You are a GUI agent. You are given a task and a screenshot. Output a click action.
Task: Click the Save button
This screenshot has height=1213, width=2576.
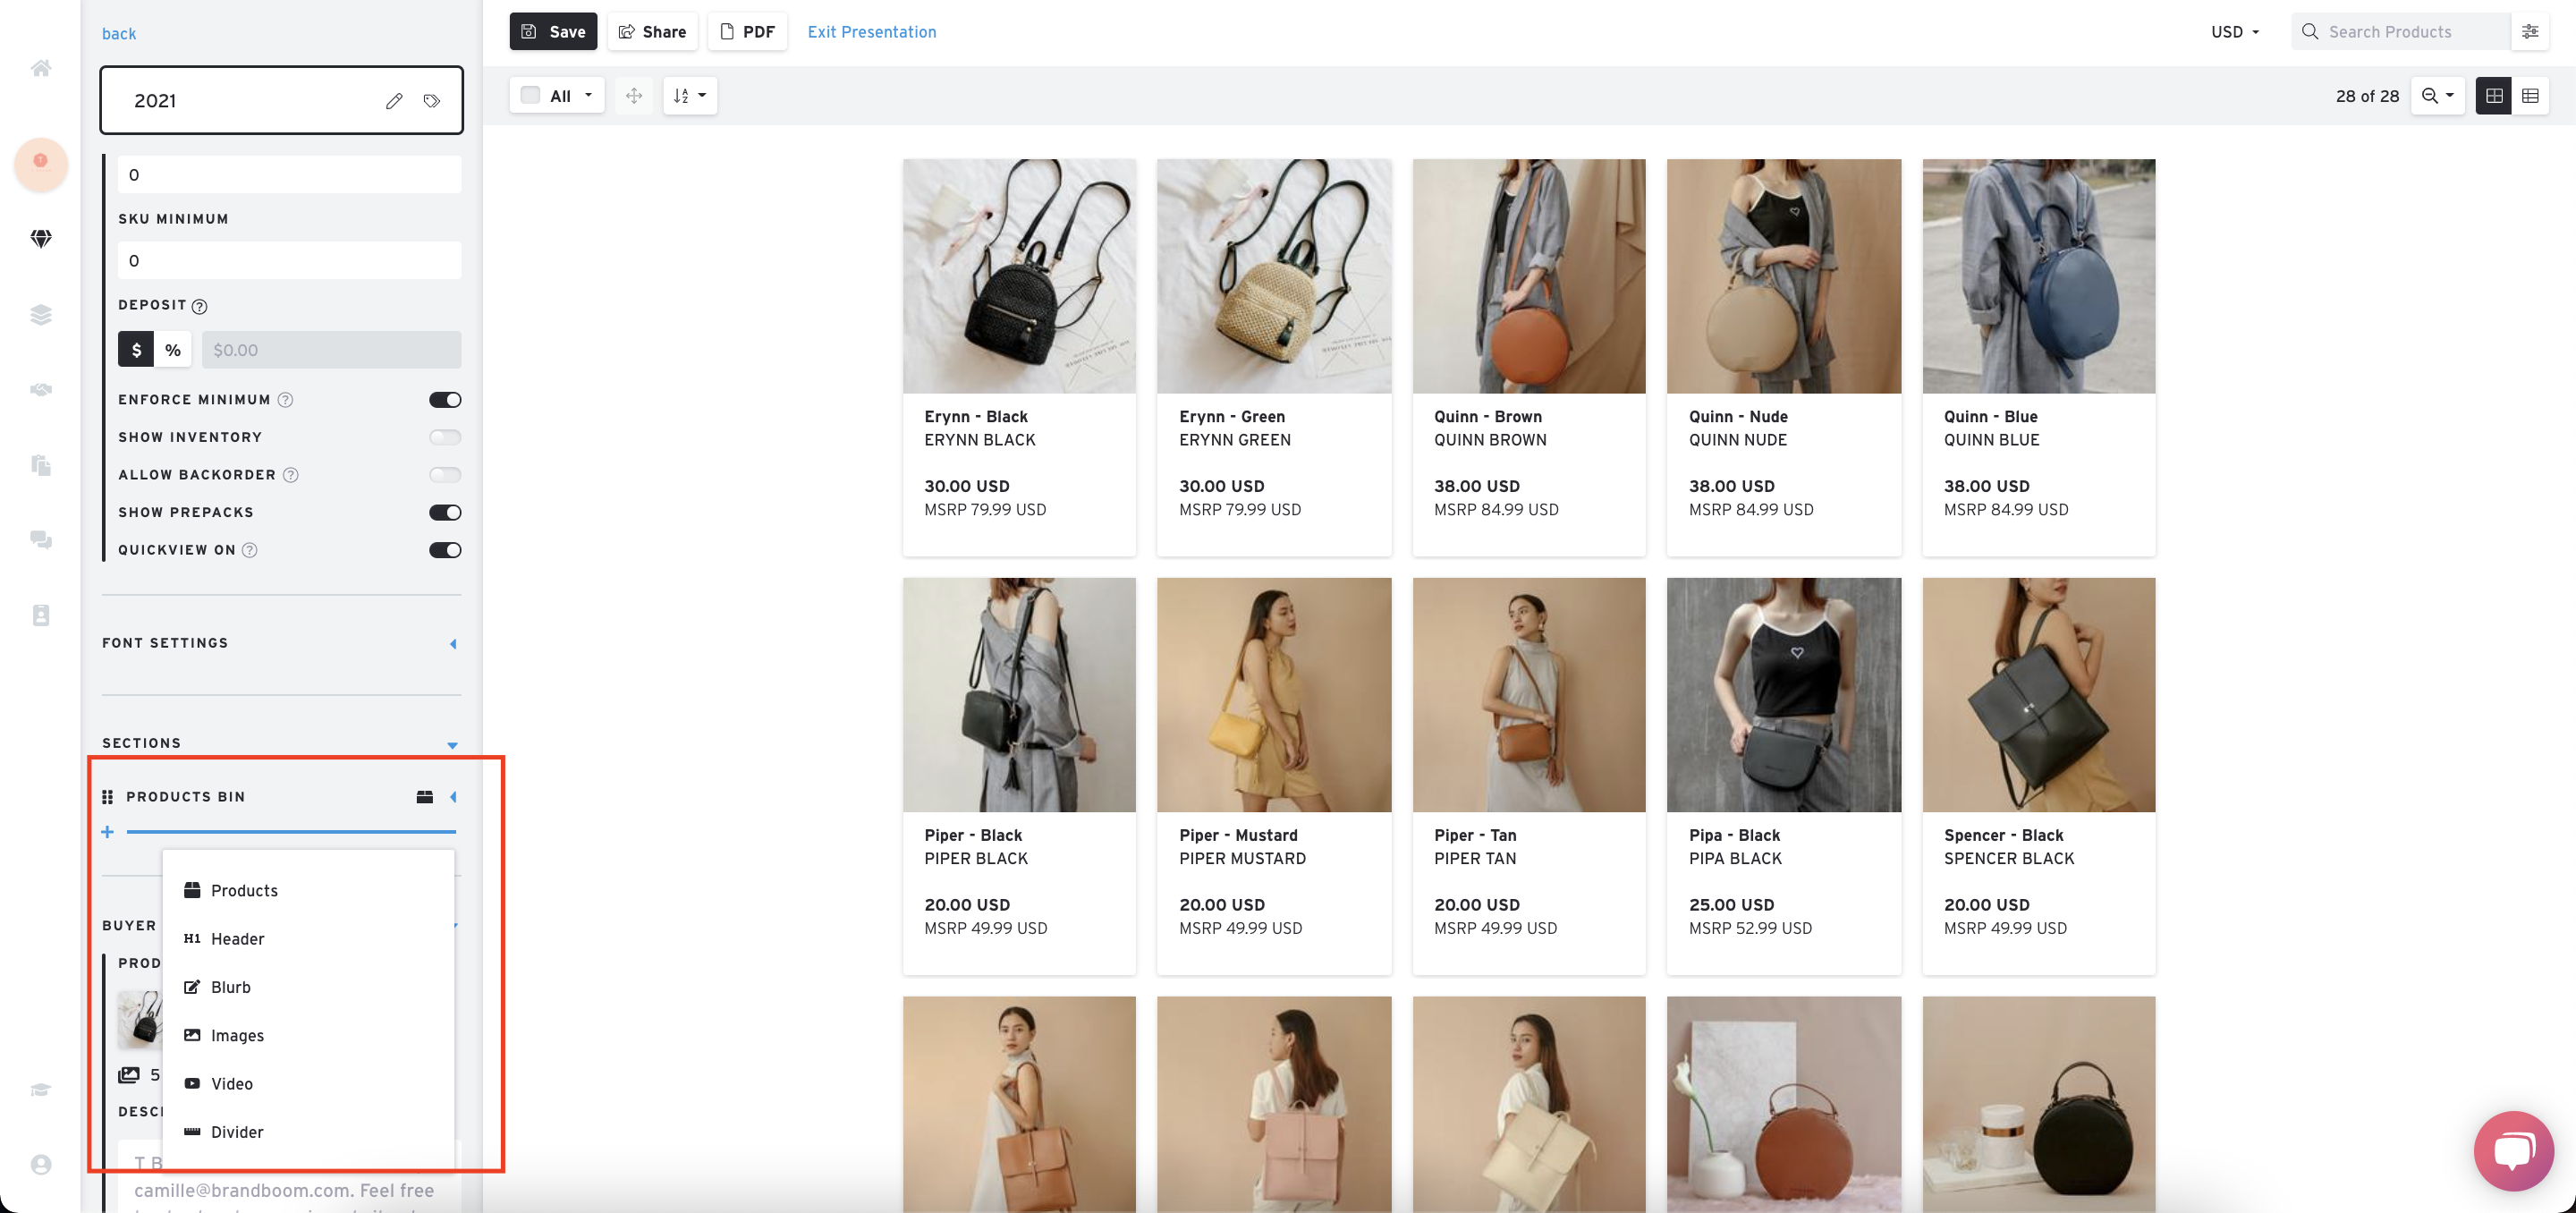tap(553, 32)
